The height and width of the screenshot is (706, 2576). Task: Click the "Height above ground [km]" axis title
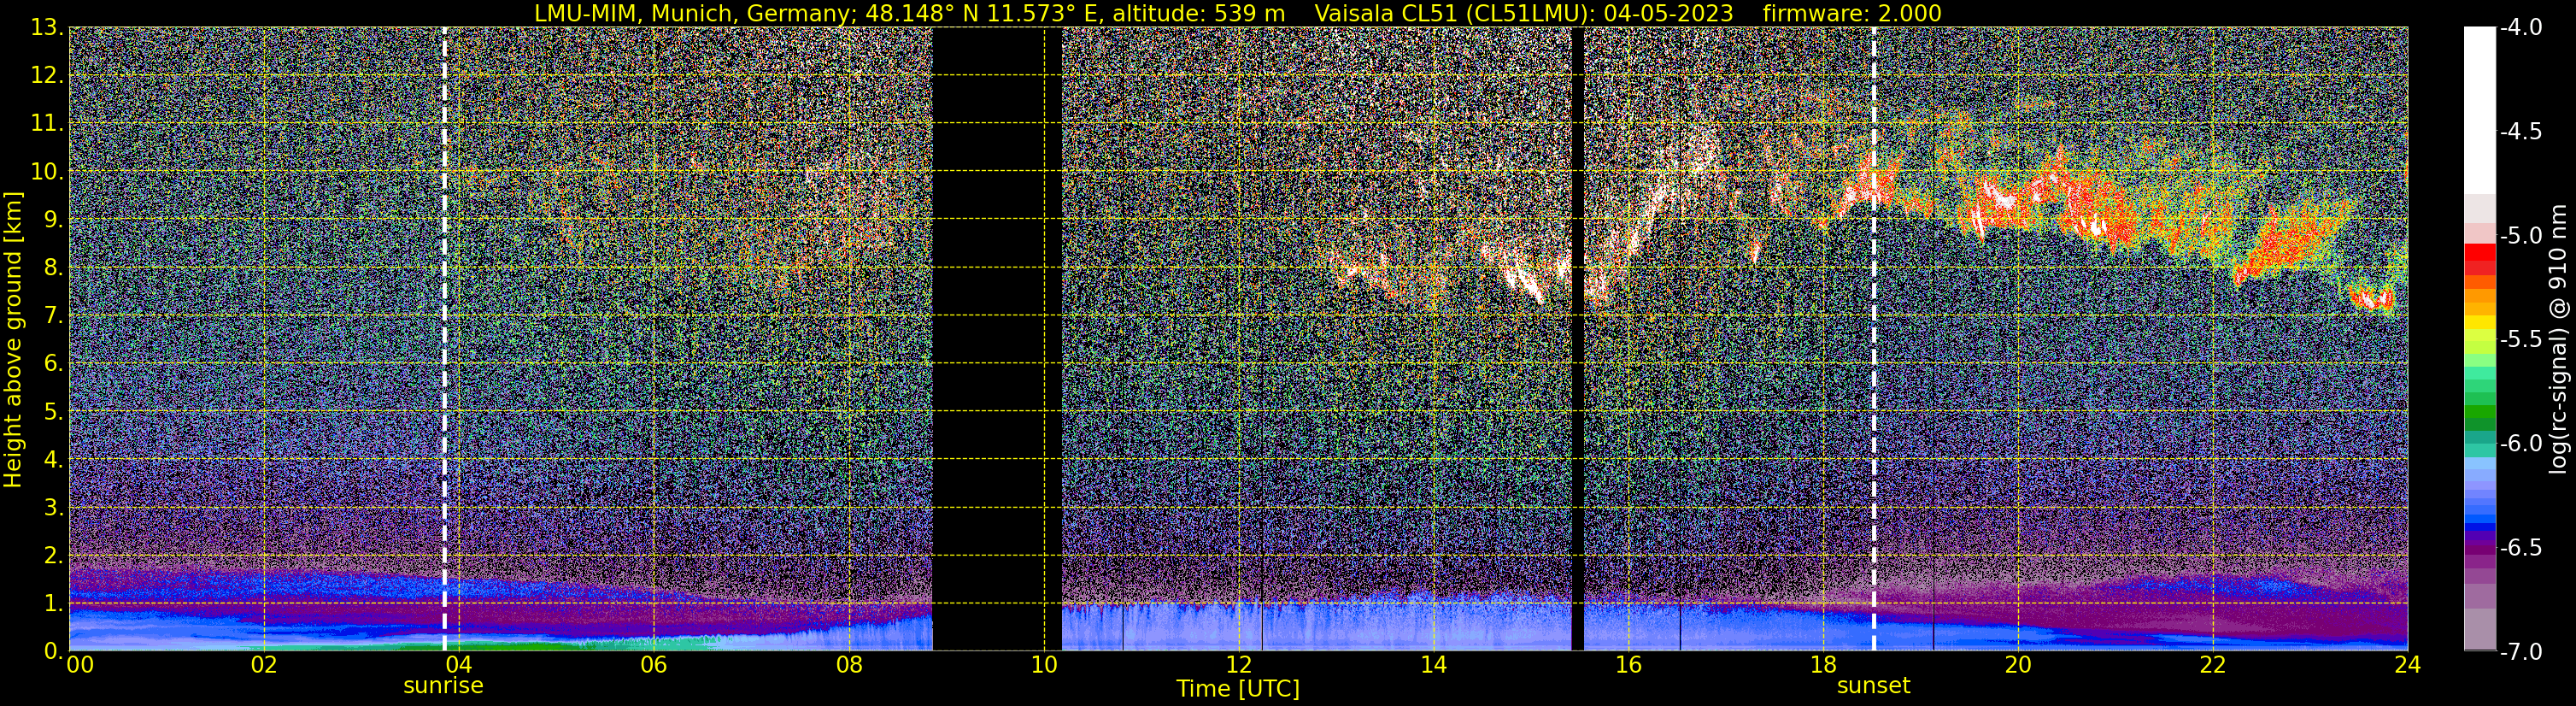[x=13, y=338]
